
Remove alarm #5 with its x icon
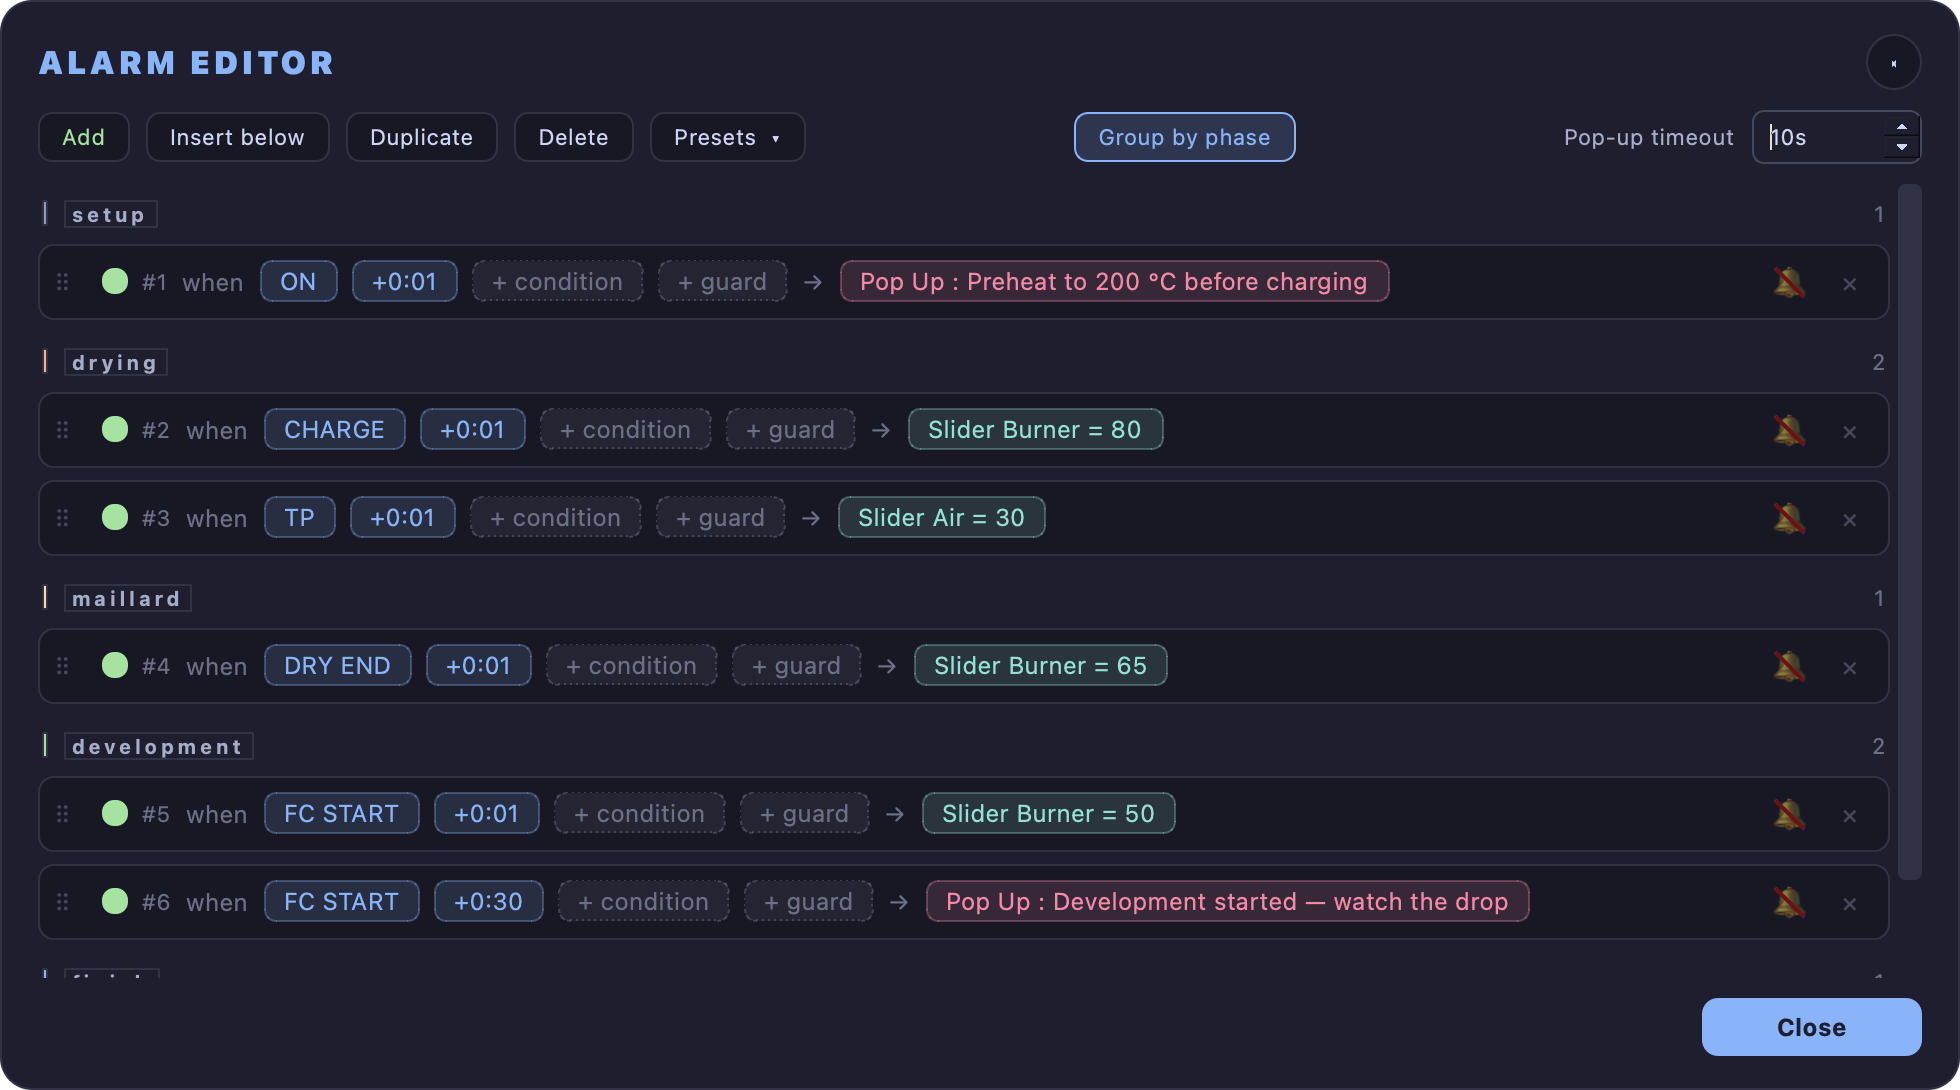click(x=1850, y=816)
